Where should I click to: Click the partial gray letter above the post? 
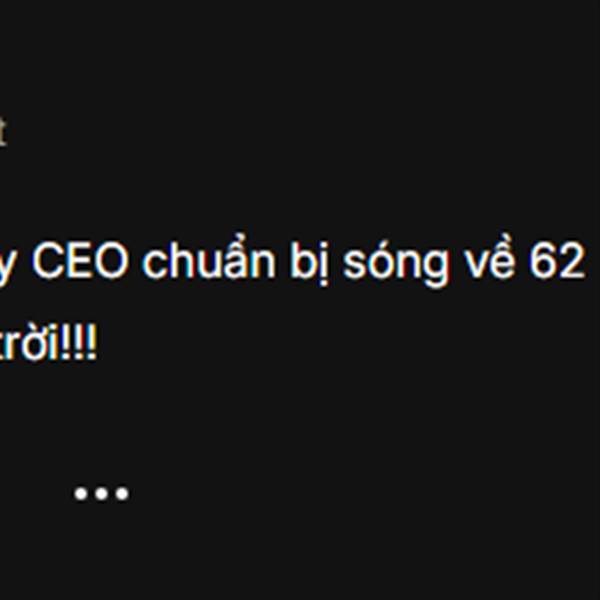click(x=2, y=132)
